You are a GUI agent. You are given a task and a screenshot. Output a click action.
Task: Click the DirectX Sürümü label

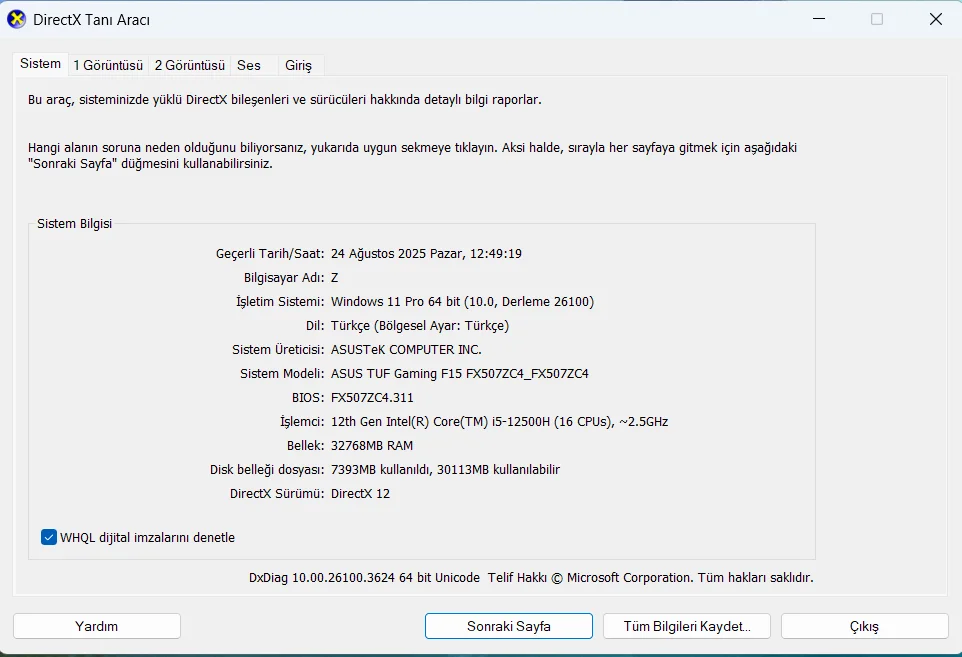click(x=277, y=493)
